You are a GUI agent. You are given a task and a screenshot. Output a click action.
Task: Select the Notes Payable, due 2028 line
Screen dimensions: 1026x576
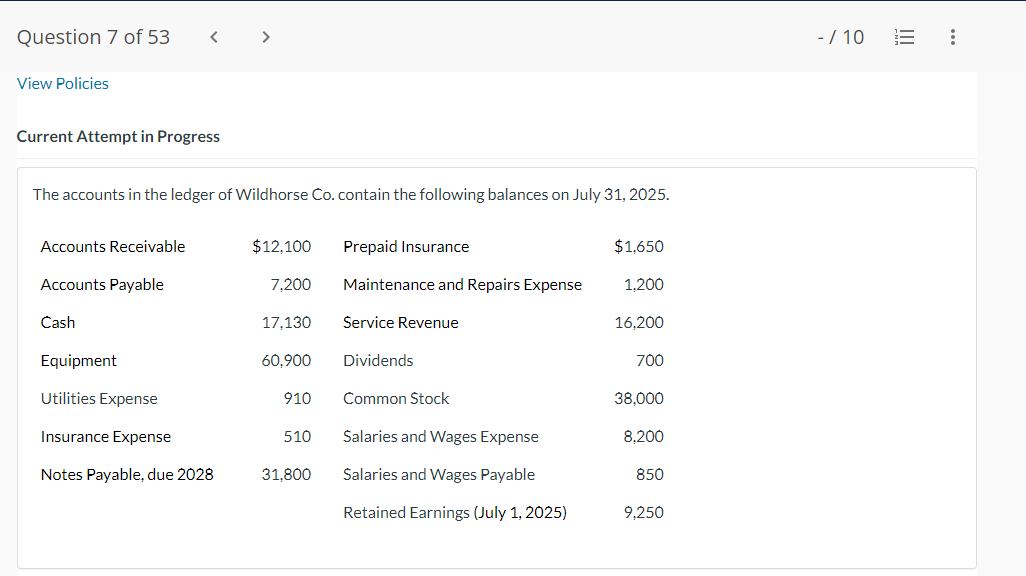pyautogui.click(x=127, y=474)
